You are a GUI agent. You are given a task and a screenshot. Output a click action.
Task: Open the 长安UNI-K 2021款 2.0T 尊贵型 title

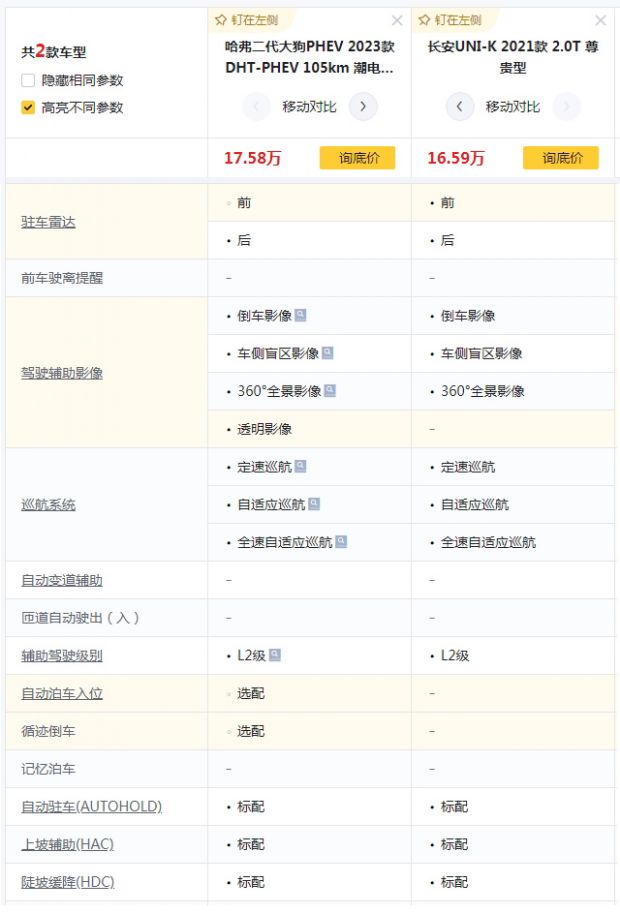point(513,57)
